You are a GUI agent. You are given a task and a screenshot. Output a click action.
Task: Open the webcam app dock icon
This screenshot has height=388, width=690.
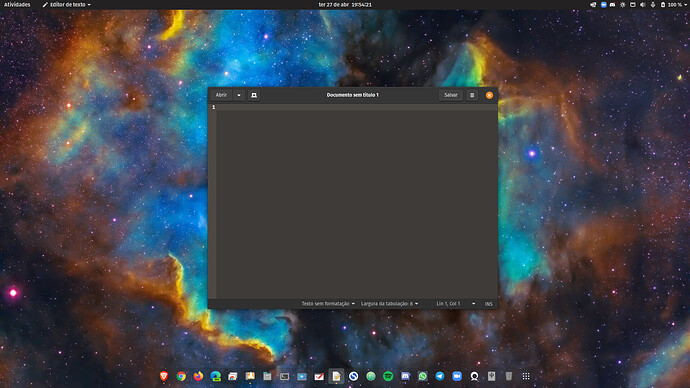point(474,376)
